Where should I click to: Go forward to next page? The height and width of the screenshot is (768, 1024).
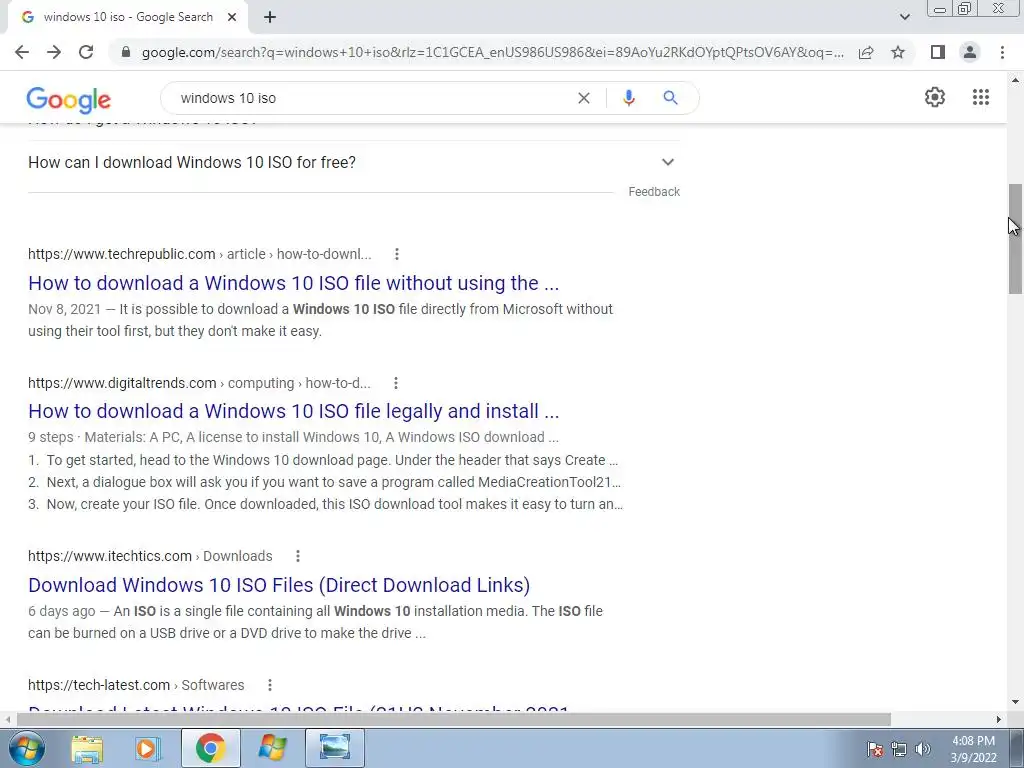54,52
